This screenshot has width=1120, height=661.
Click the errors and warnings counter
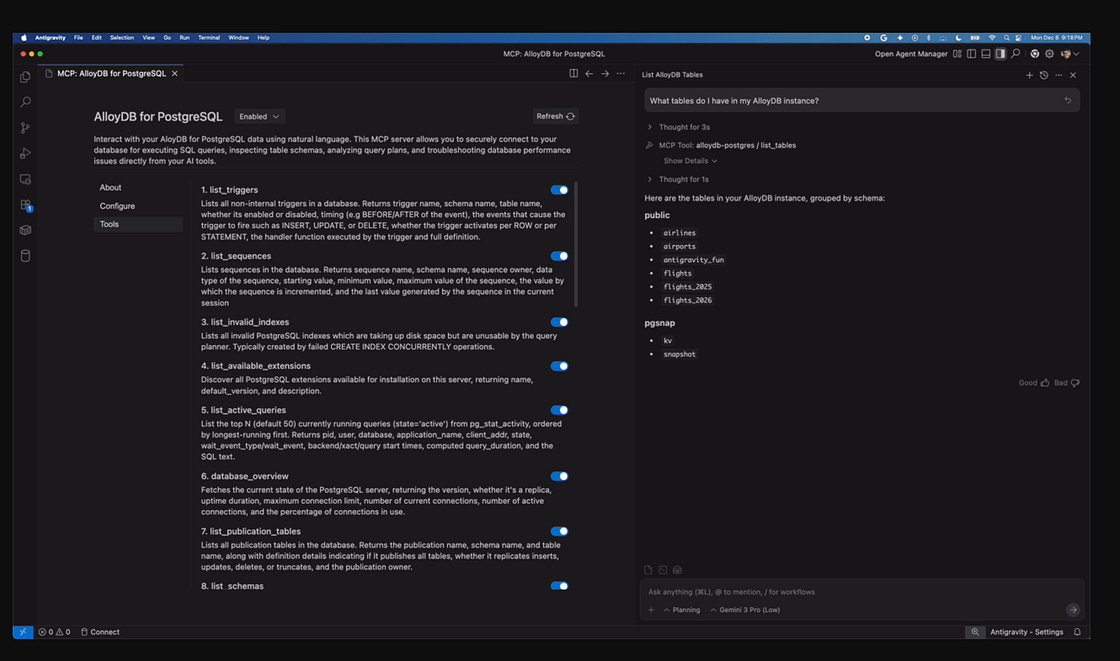[x=54, y=632]
